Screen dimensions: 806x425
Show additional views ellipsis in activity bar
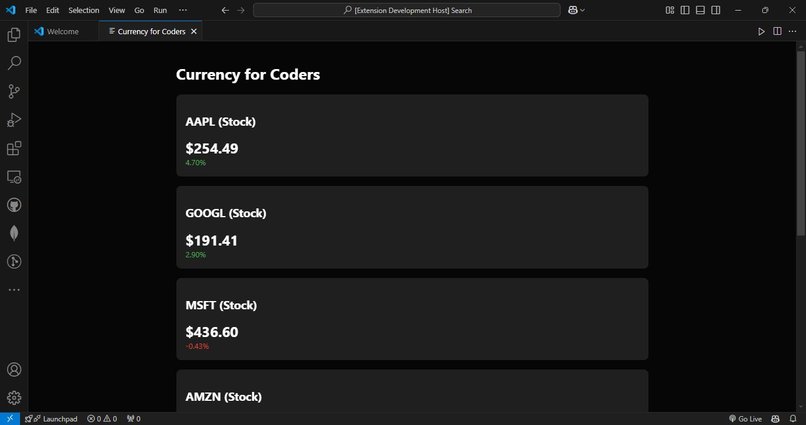coord(14,290)
